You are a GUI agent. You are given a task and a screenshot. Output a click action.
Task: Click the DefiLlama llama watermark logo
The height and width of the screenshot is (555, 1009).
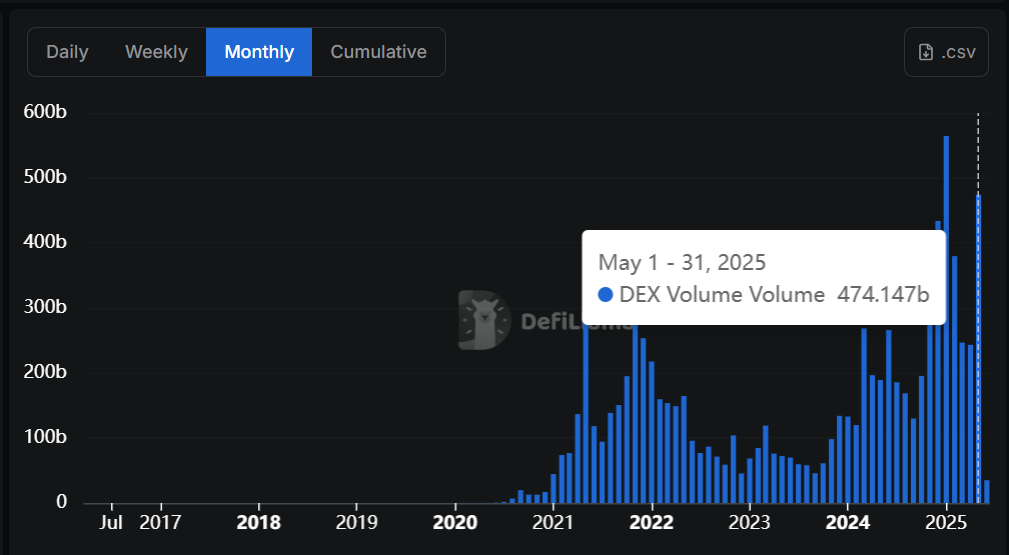click(484, 320)
